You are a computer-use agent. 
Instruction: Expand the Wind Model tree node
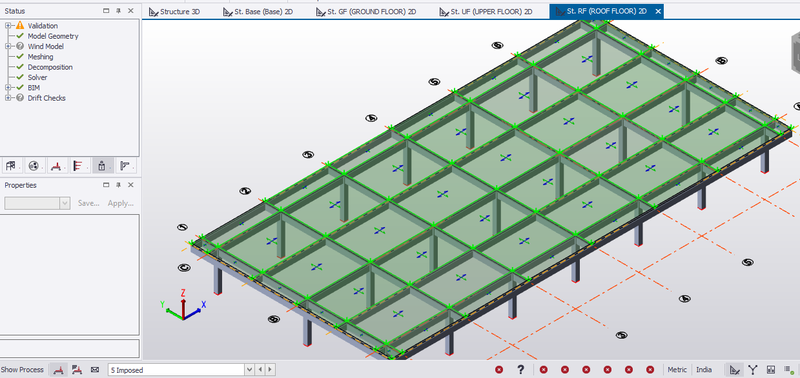point(8,46)
